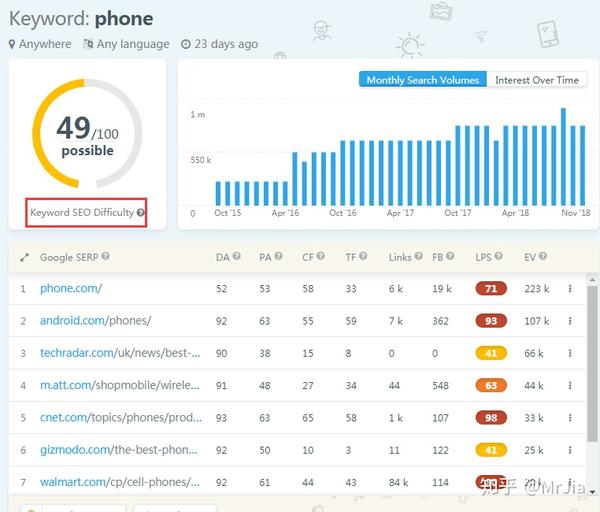Image resolution: width=600 pixels, height=512 pixels.
Task: Open the android.com/phones/ result link
Action: tap(96, 321)
